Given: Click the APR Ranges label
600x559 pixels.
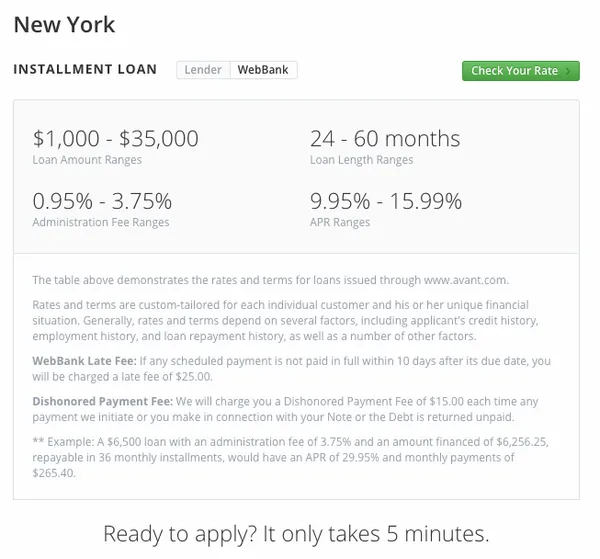Looking at the screenshot, I should point(340,222).
